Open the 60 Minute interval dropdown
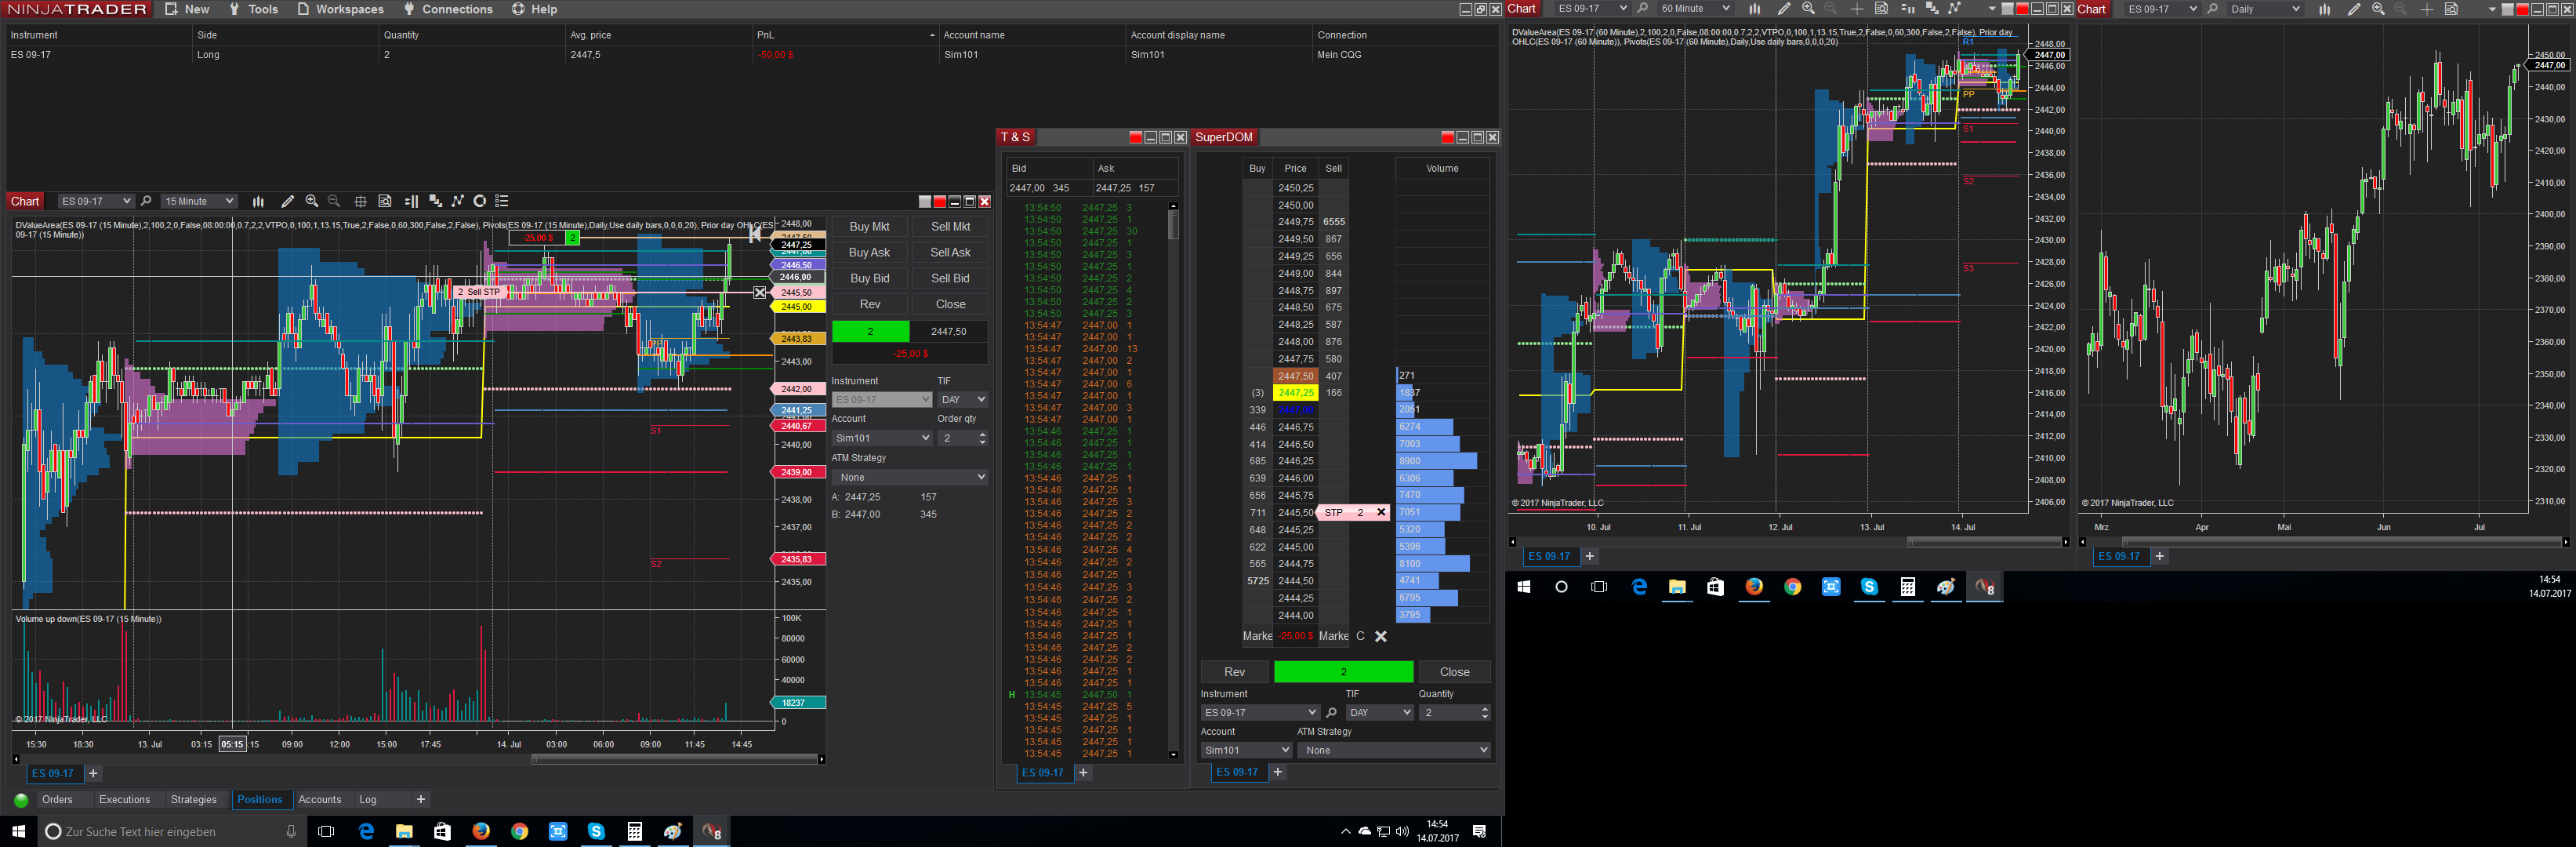This screenshot has width=2576, height=847. pyautogui.click(x=1695, y=9)
